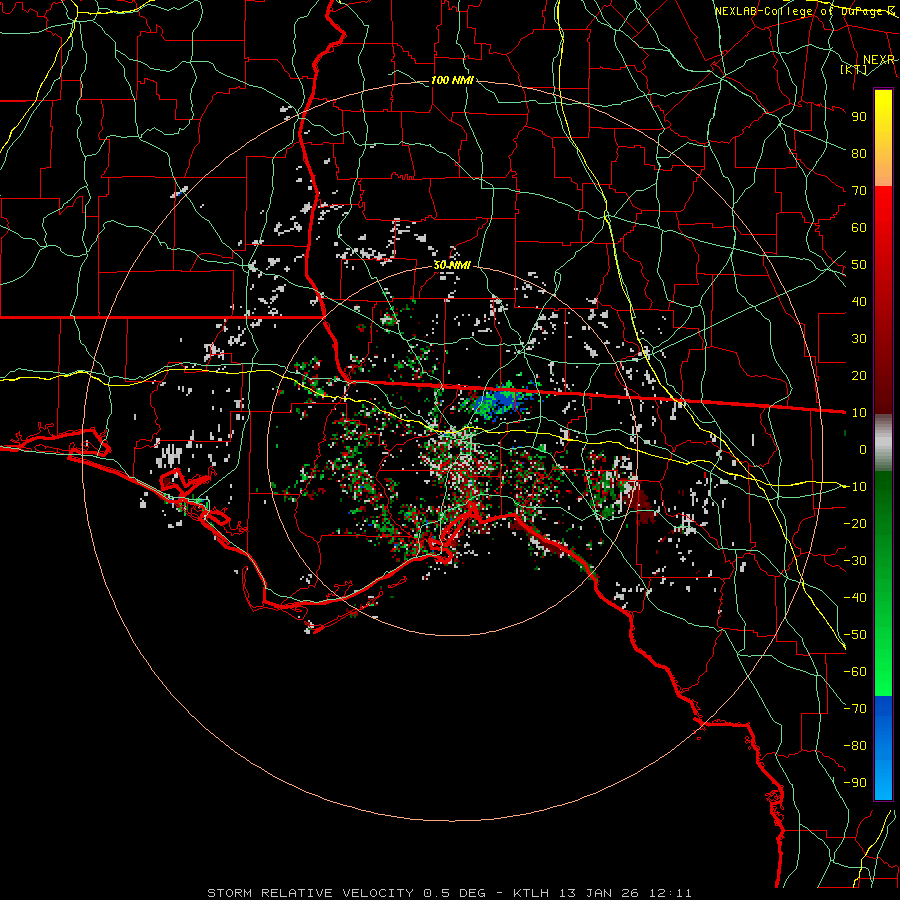The image size is (900, 900).
Task: Click the -60 value on velocity scale
Action: click(x=855, y=672)
